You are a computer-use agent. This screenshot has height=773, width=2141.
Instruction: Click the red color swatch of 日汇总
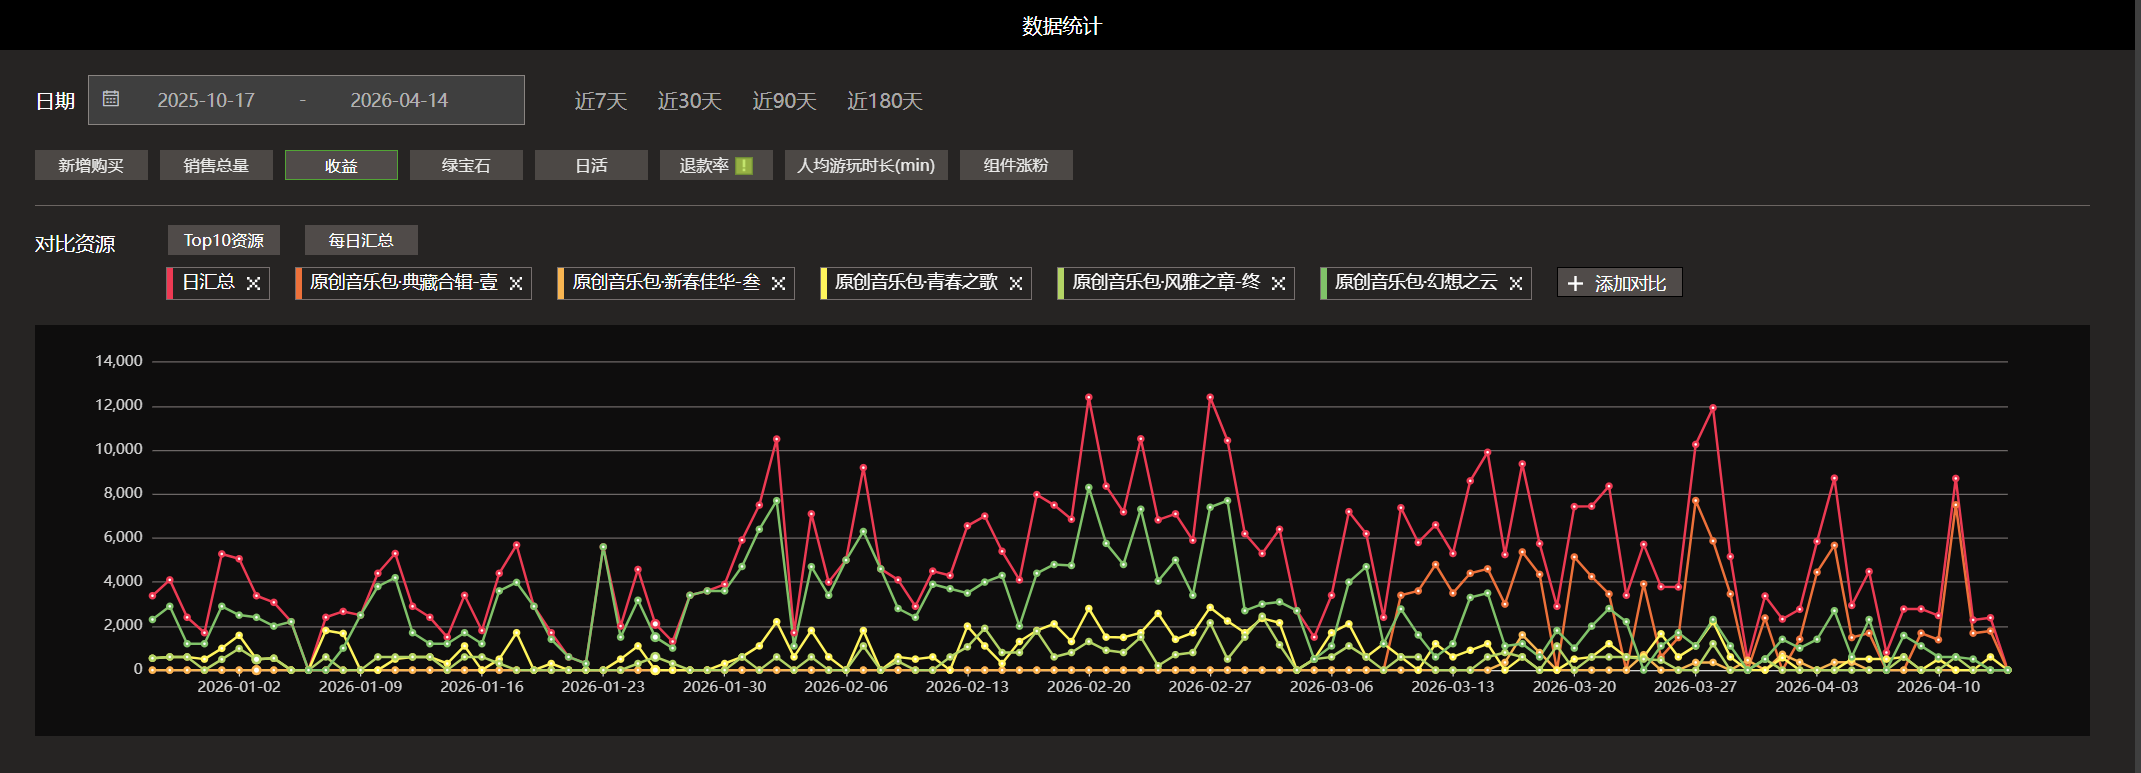click(x=170, y=283)
